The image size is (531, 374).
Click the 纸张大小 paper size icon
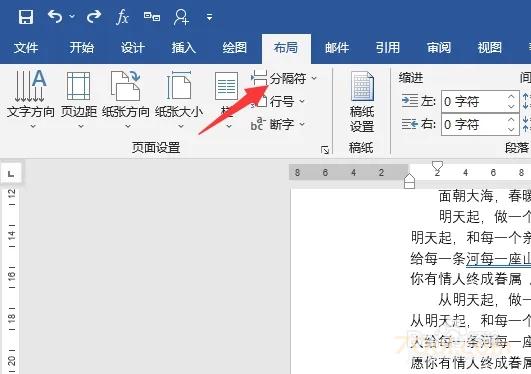click(179, 86)
